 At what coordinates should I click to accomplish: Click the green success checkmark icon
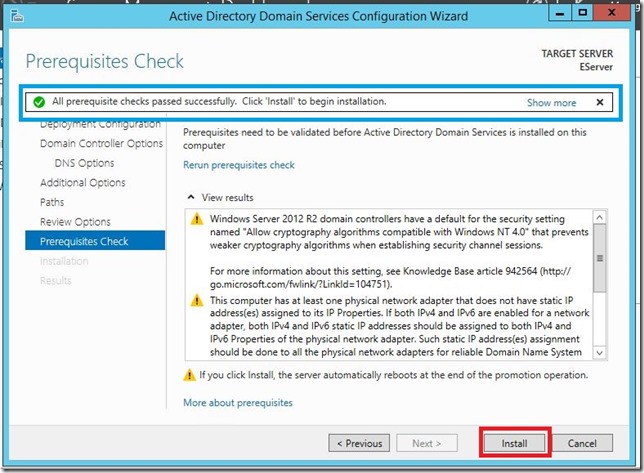pyautogui.click(x=39, y=102)
